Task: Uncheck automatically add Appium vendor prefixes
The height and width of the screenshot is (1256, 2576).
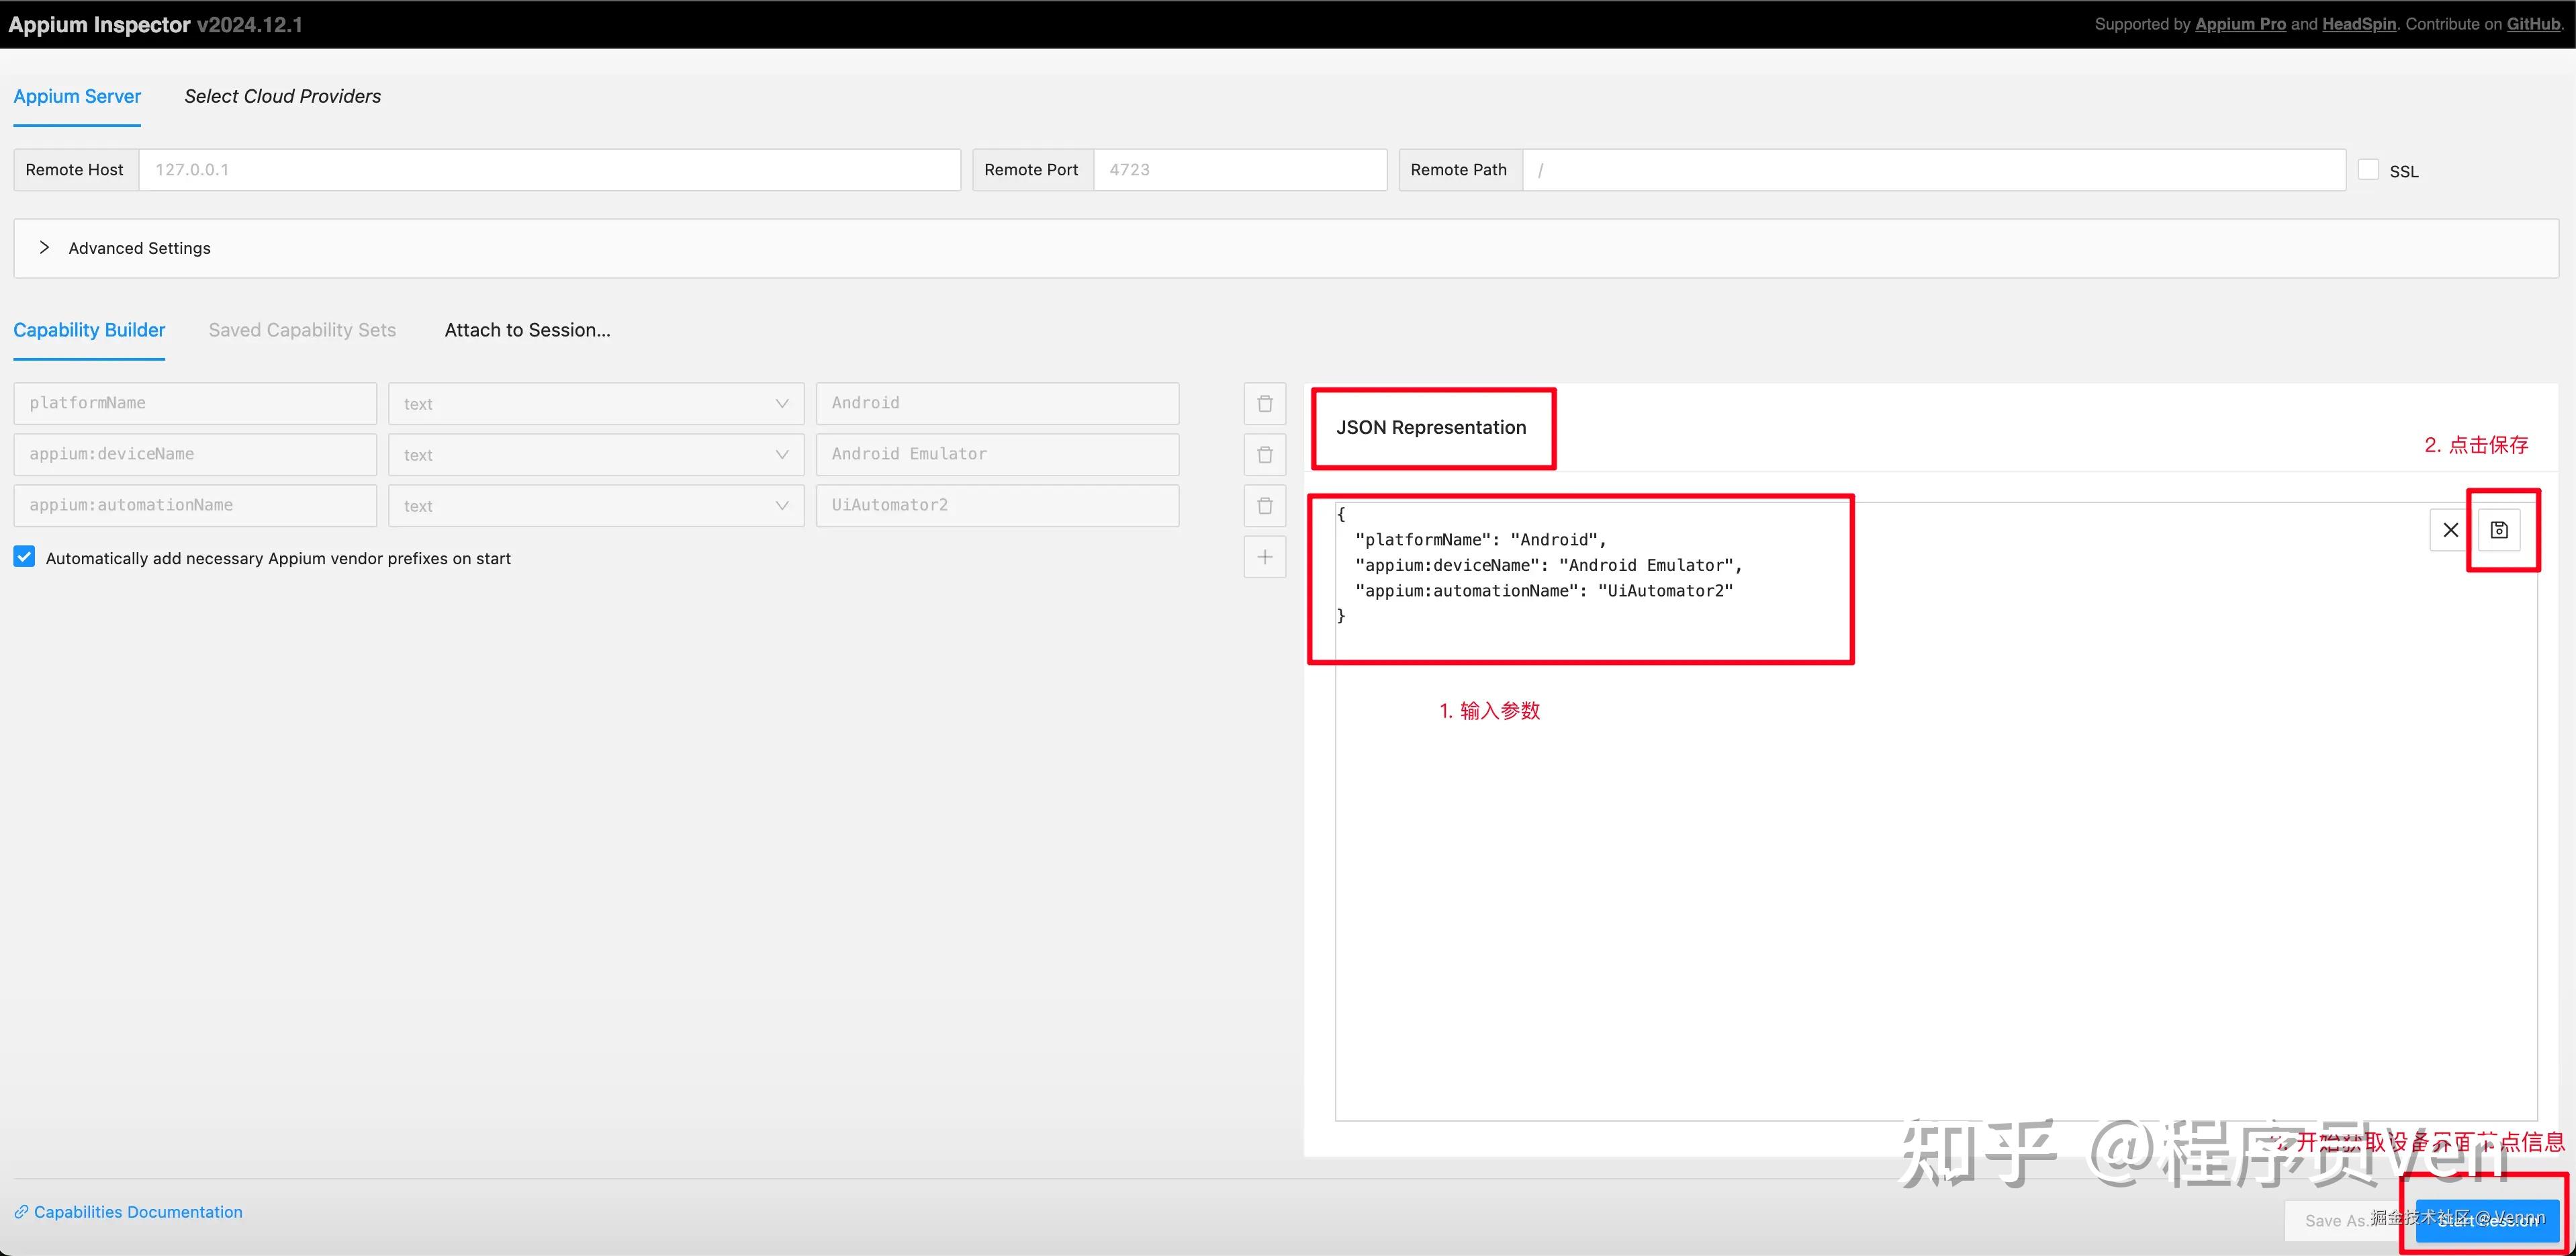Action: tap(24, 557)
